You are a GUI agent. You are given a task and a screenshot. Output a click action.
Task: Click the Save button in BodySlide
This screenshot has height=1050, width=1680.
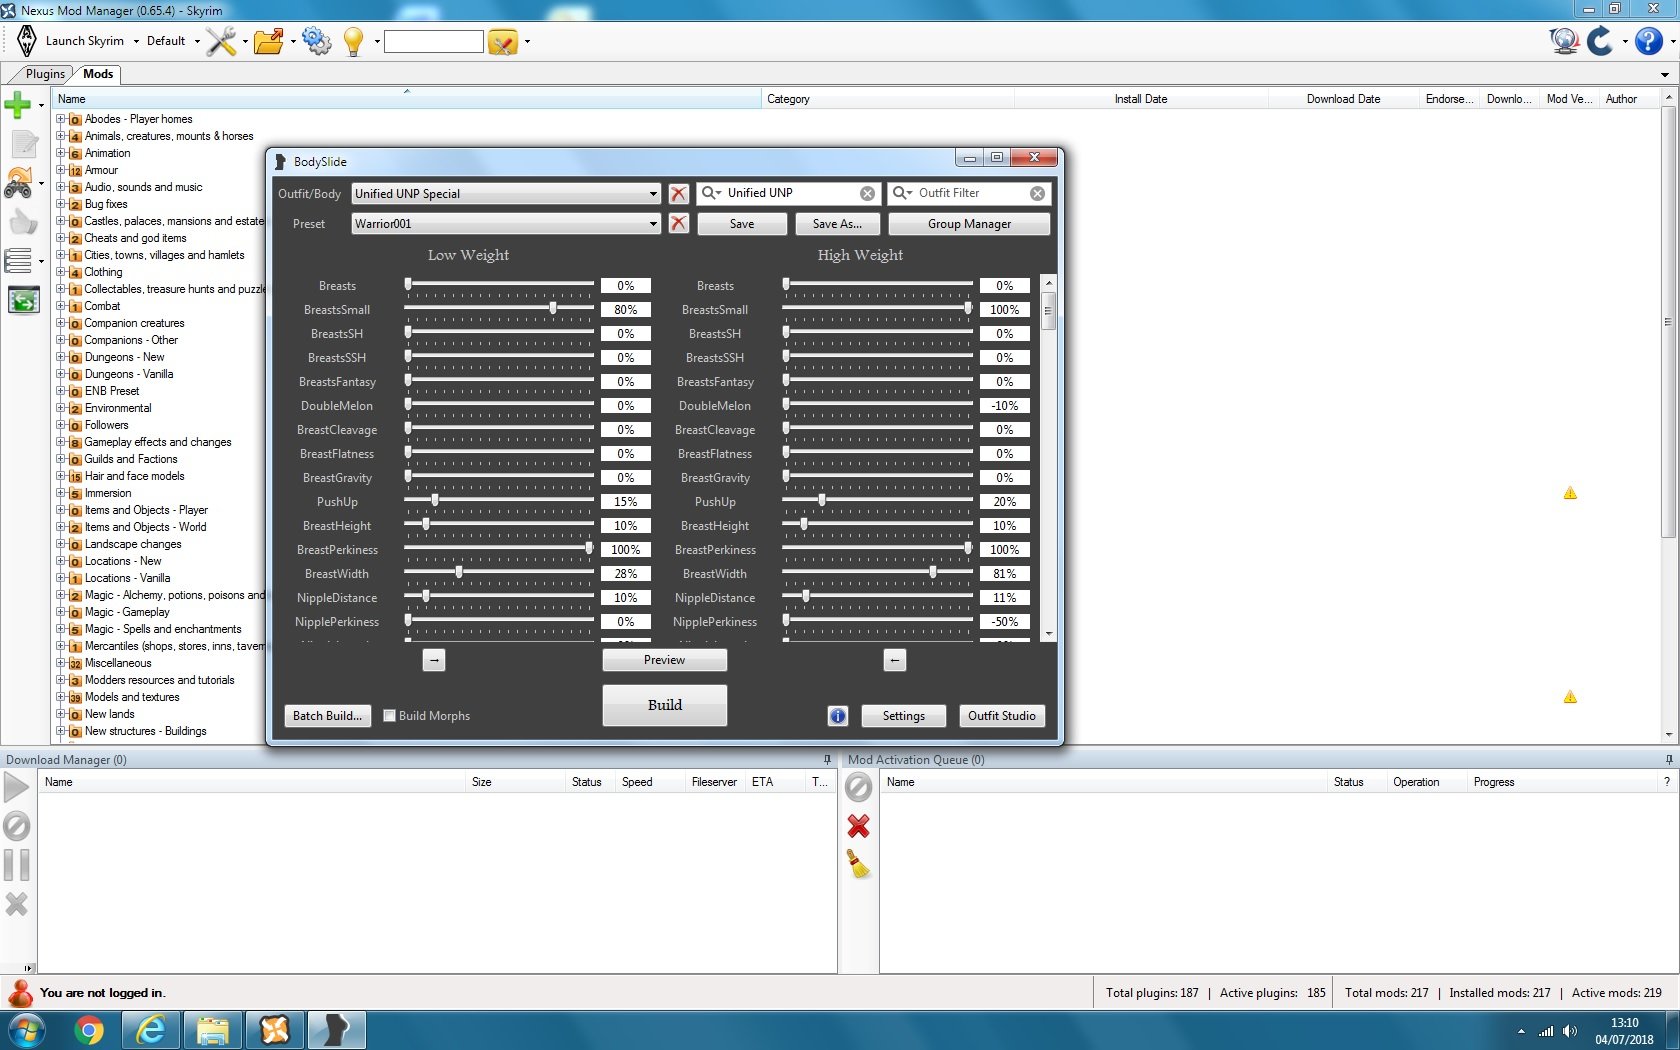pyautogui.click(x=742, y=224)
